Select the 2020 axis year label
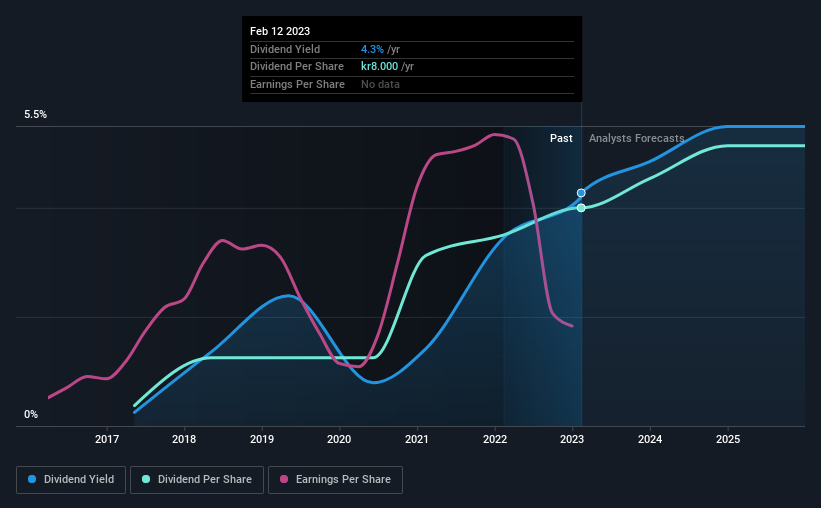This screenshot has width=821, height=508. tap(339, 439)
